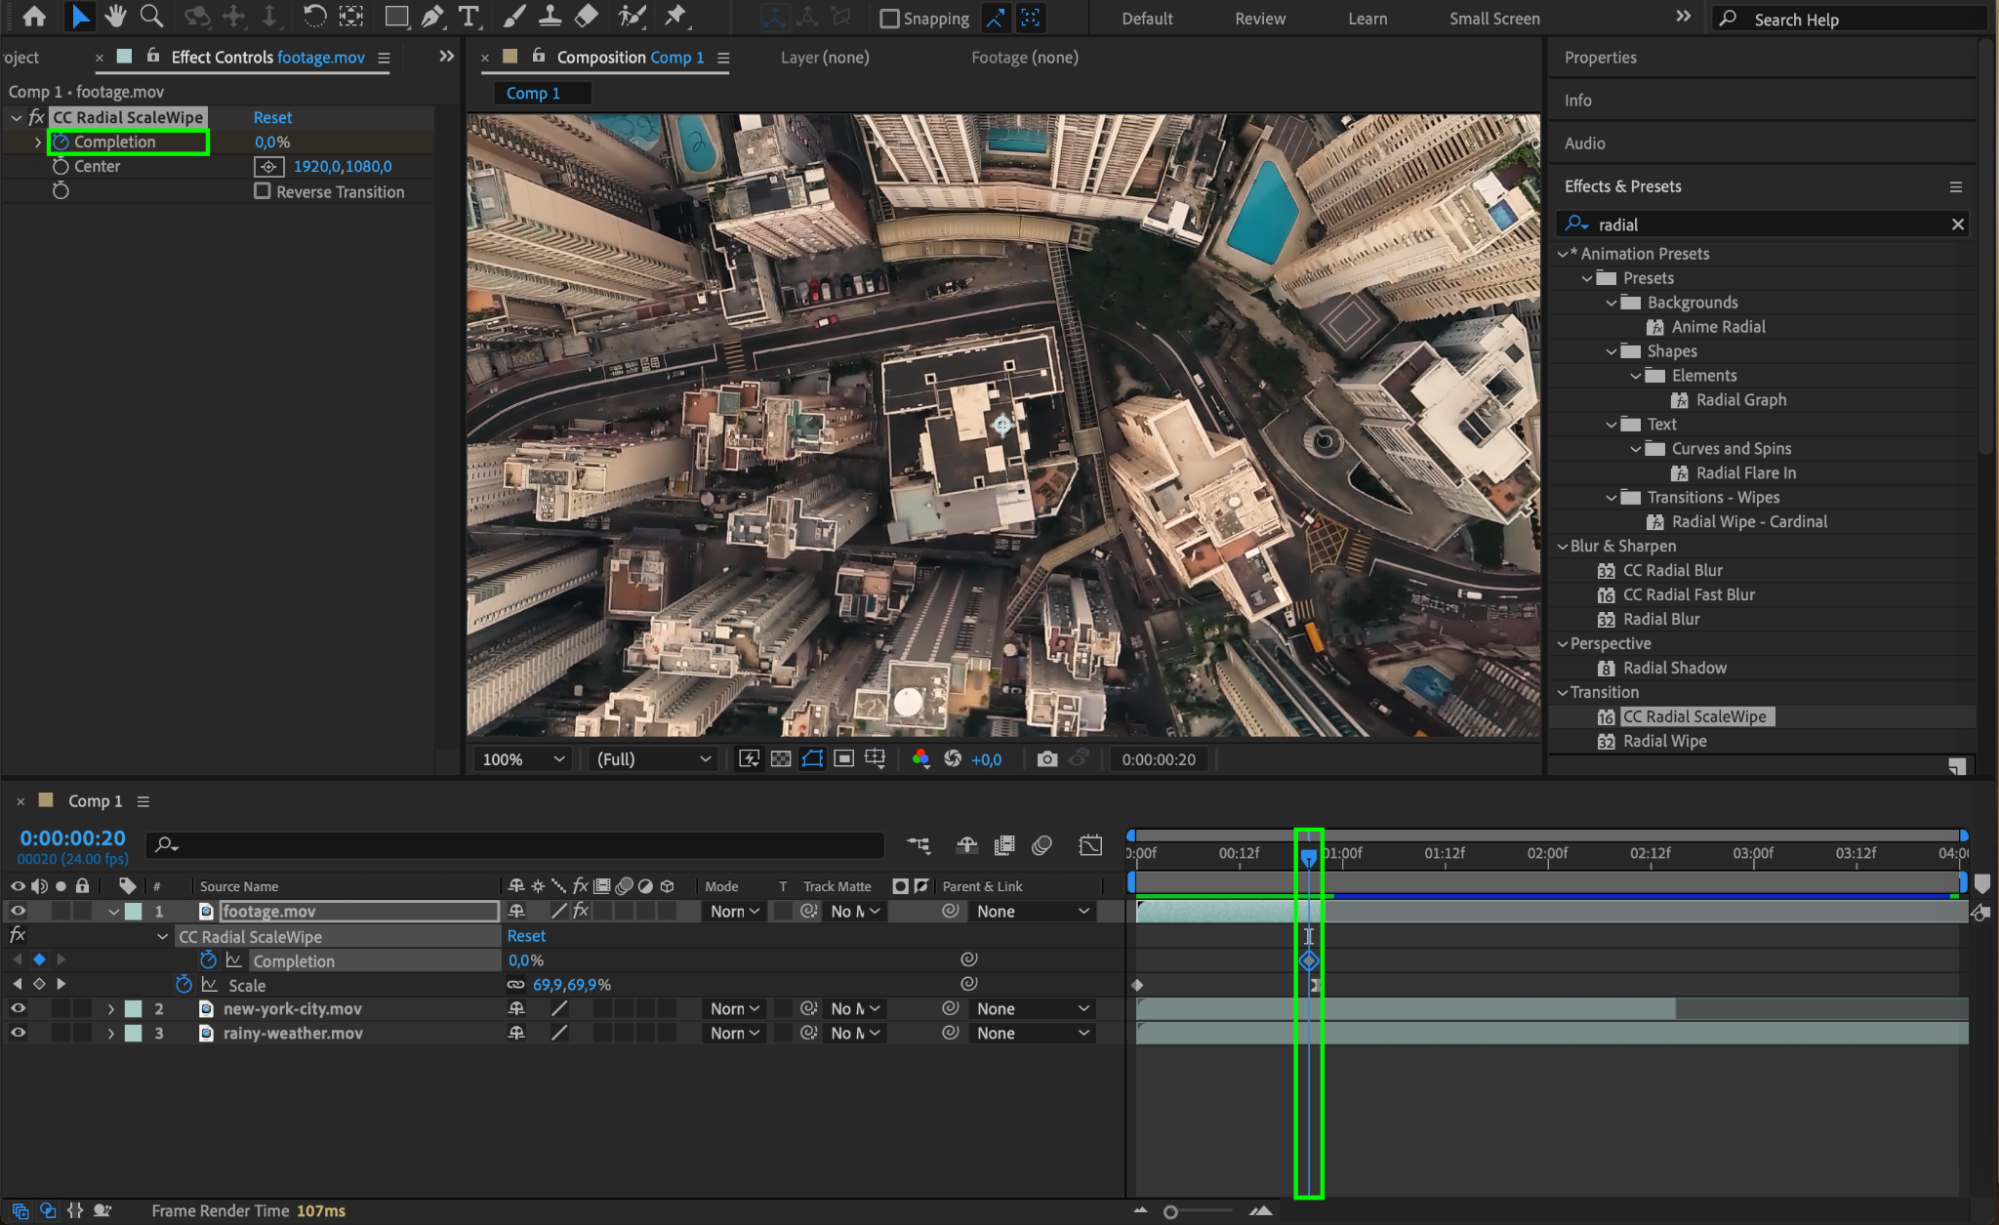Toggle transparency grid in viewer
1999x1225 pixels.
(x=781, y=759)
